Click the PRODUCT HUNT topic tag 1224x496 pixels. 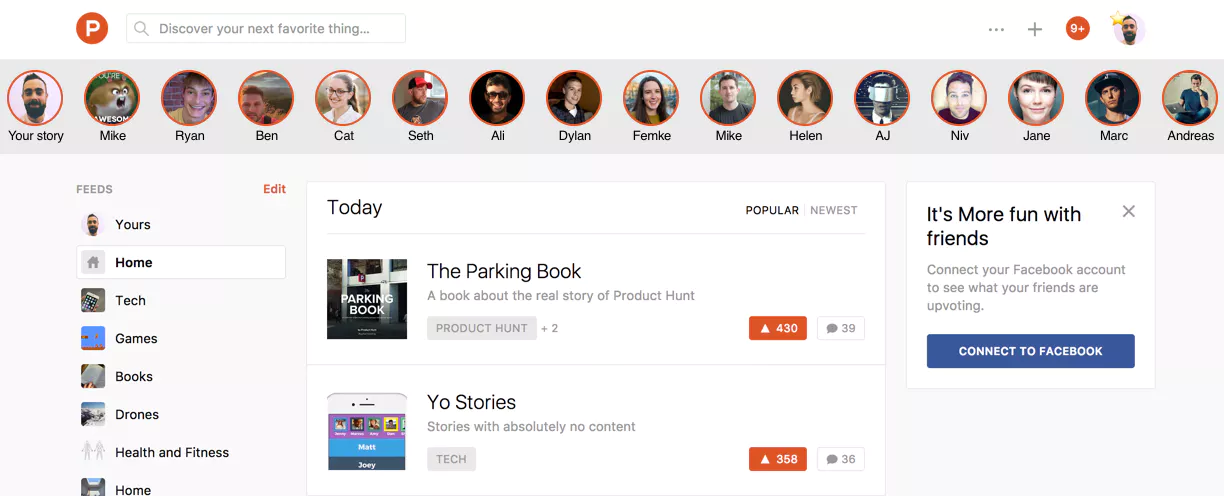[482, 328]
